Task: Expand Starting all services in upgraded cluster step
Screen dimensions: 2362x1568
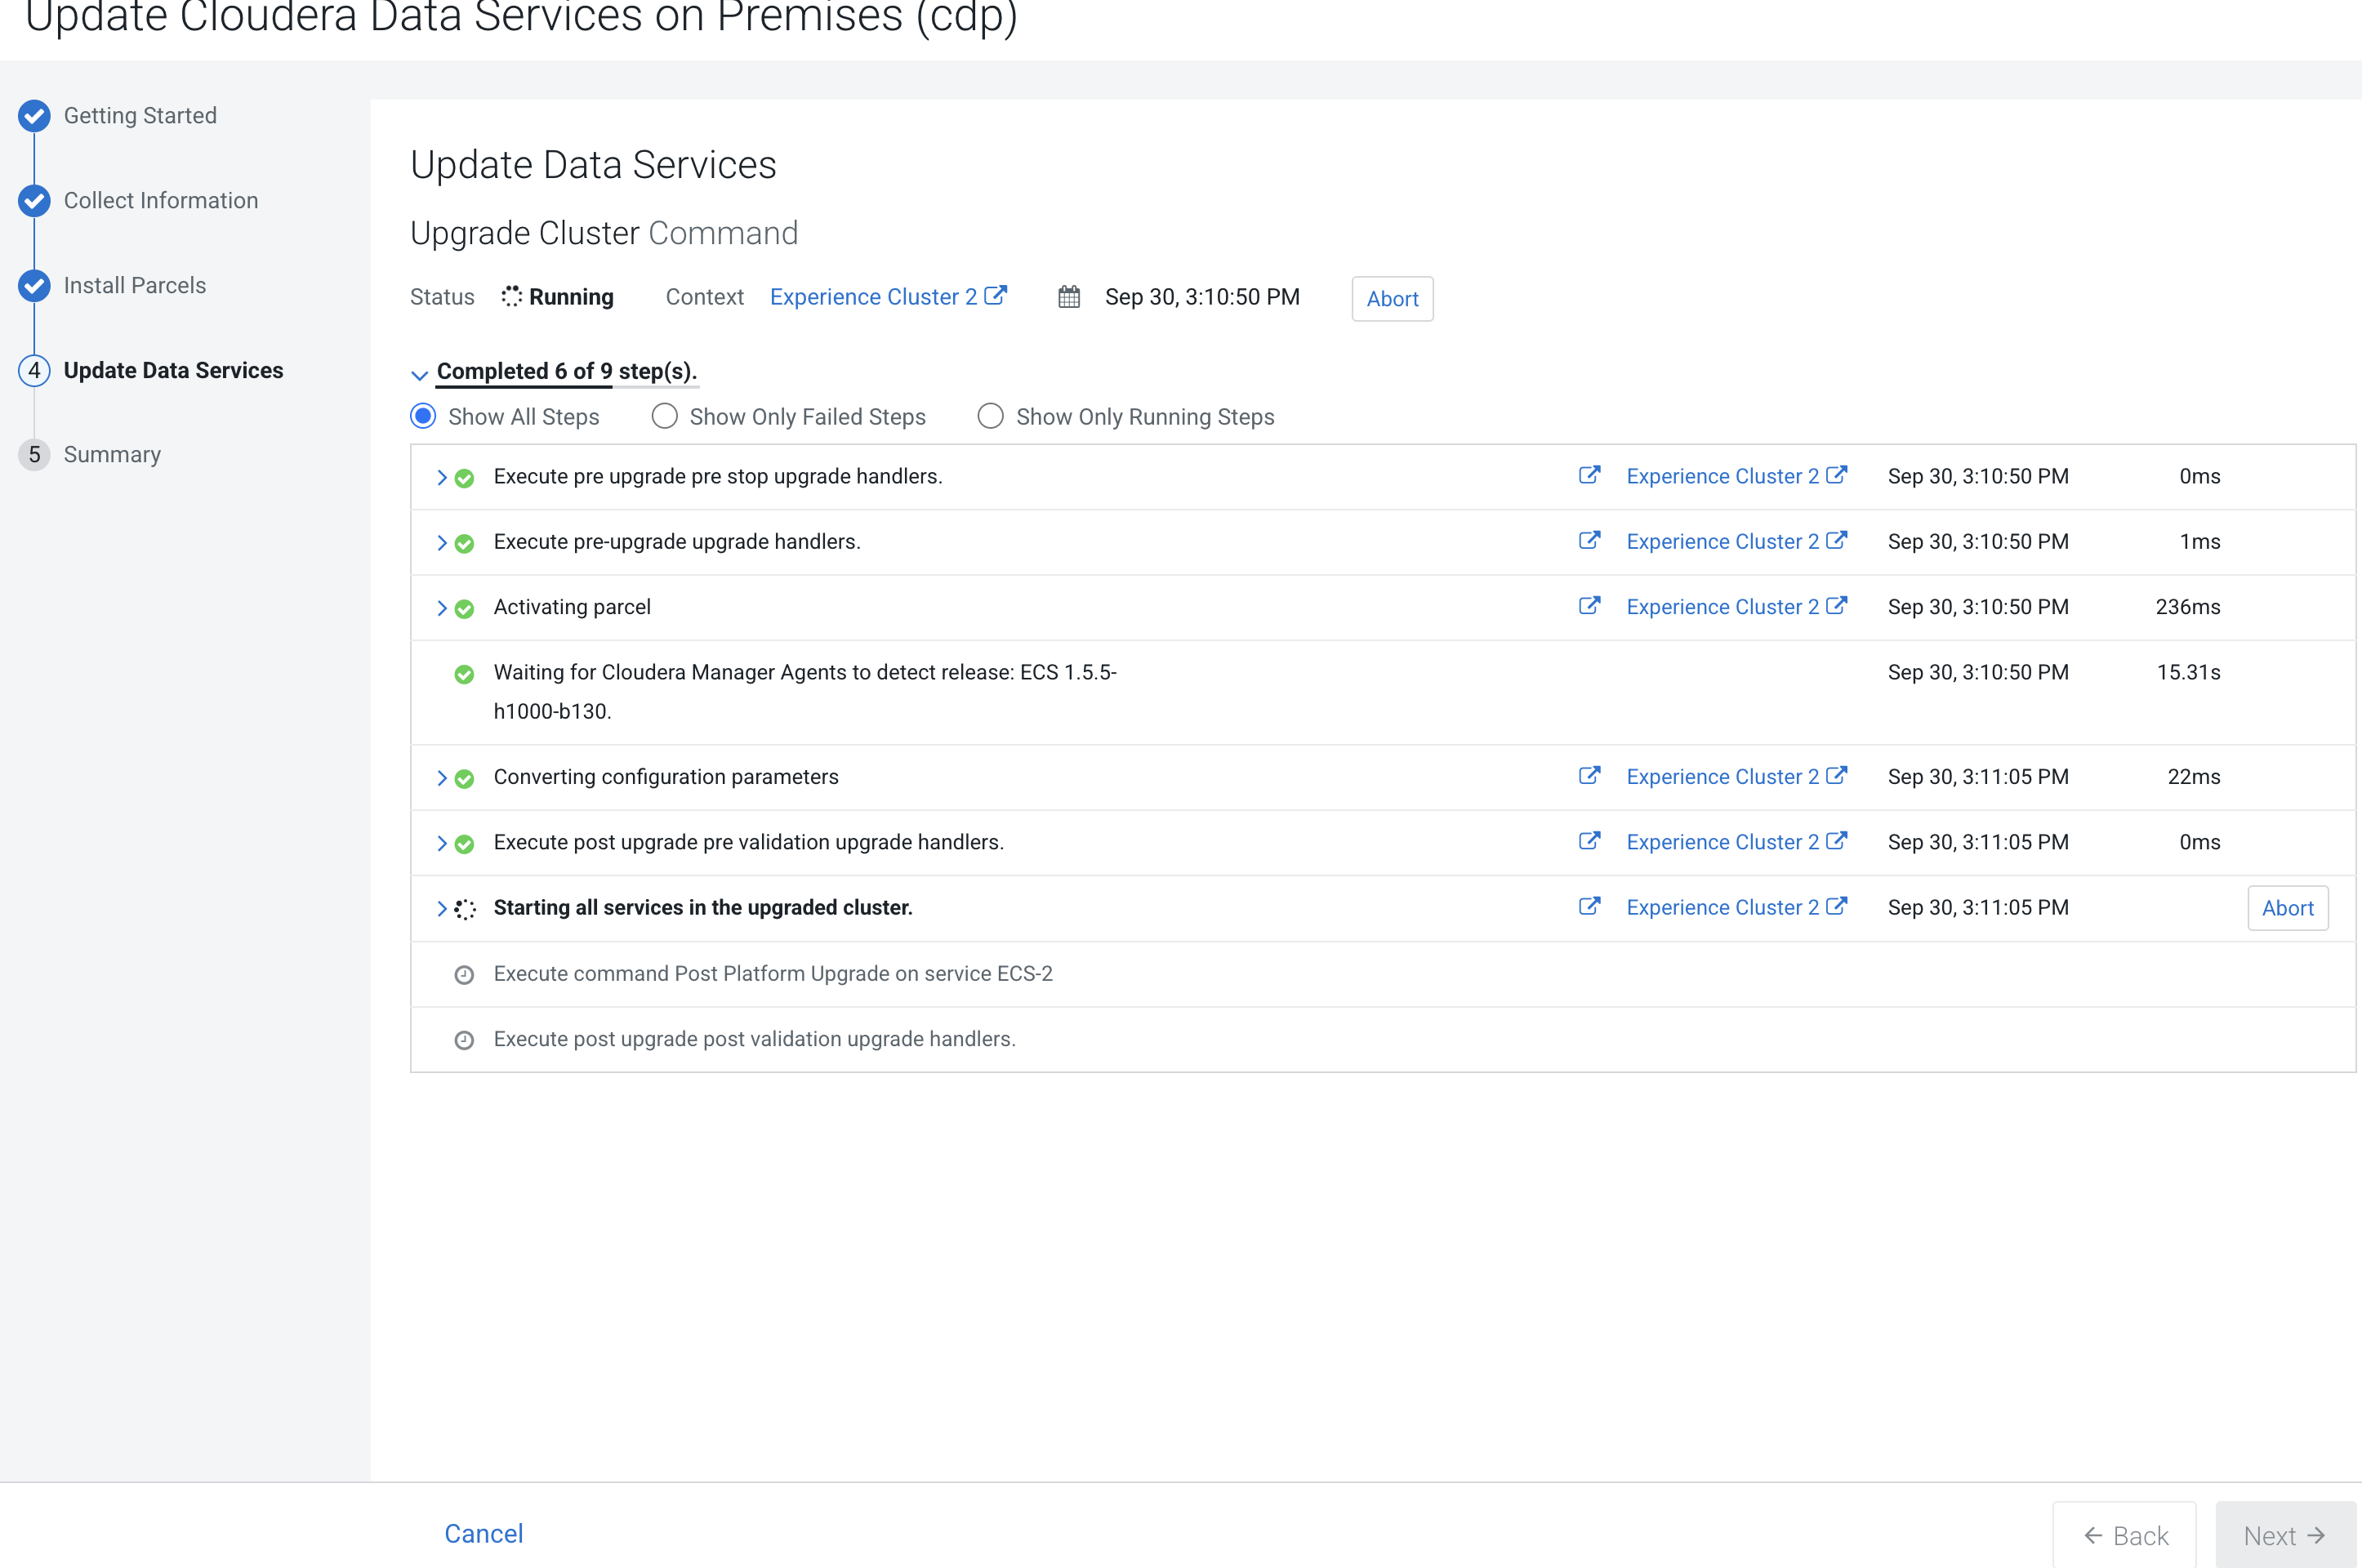Action: [x=441, y=909]
